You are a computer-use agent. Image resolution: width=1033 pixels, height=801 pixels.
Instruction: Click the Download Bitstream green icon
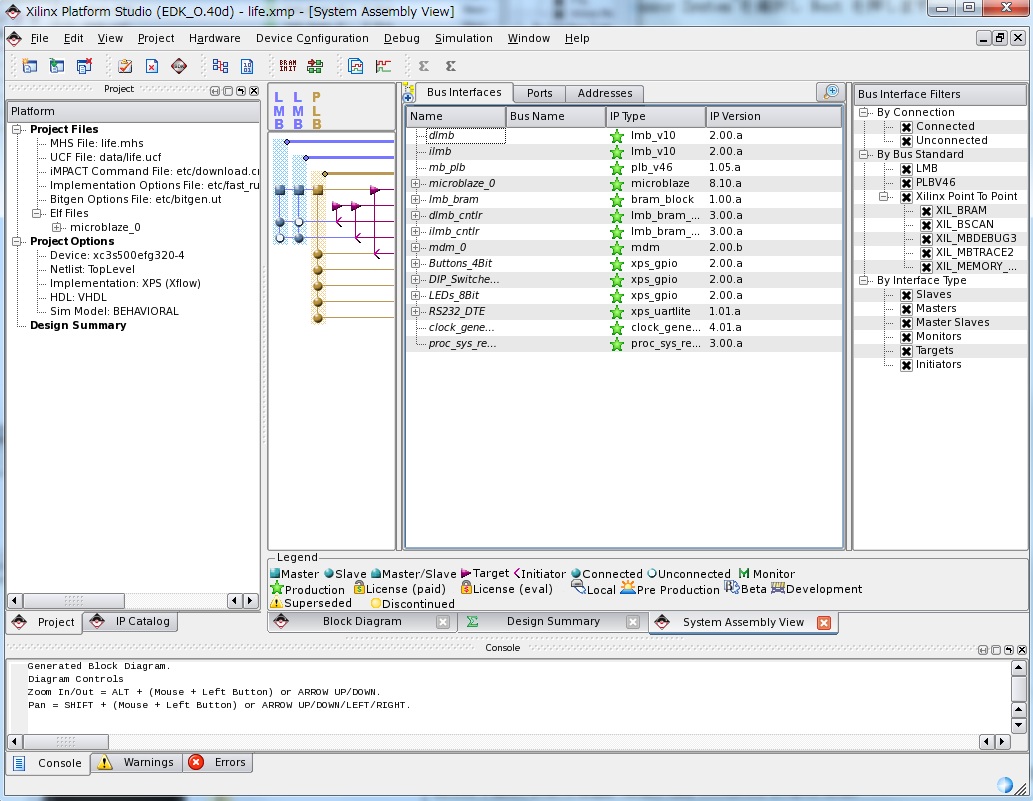click(315, 66)
